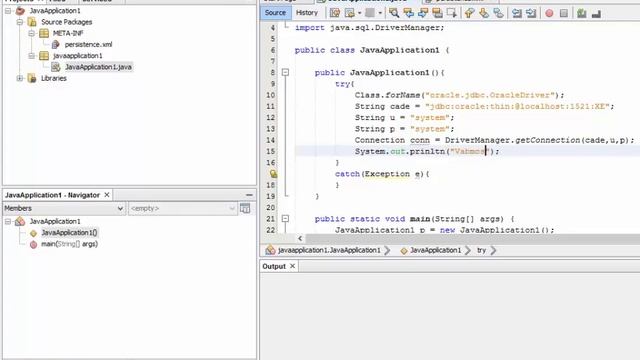Click lightbulb hint beside catch line
Image resolution: width=640 pixels, height=360 pixels.
[273, 174]
